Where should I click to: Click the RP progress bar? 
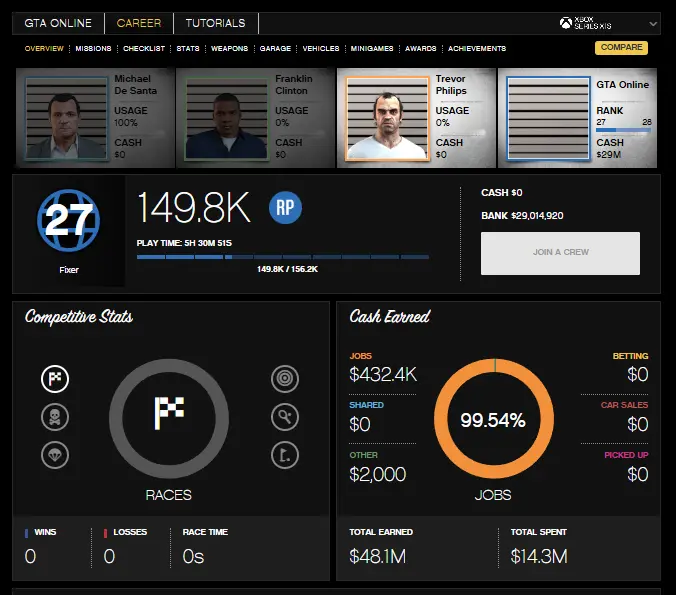click(283, 257)
